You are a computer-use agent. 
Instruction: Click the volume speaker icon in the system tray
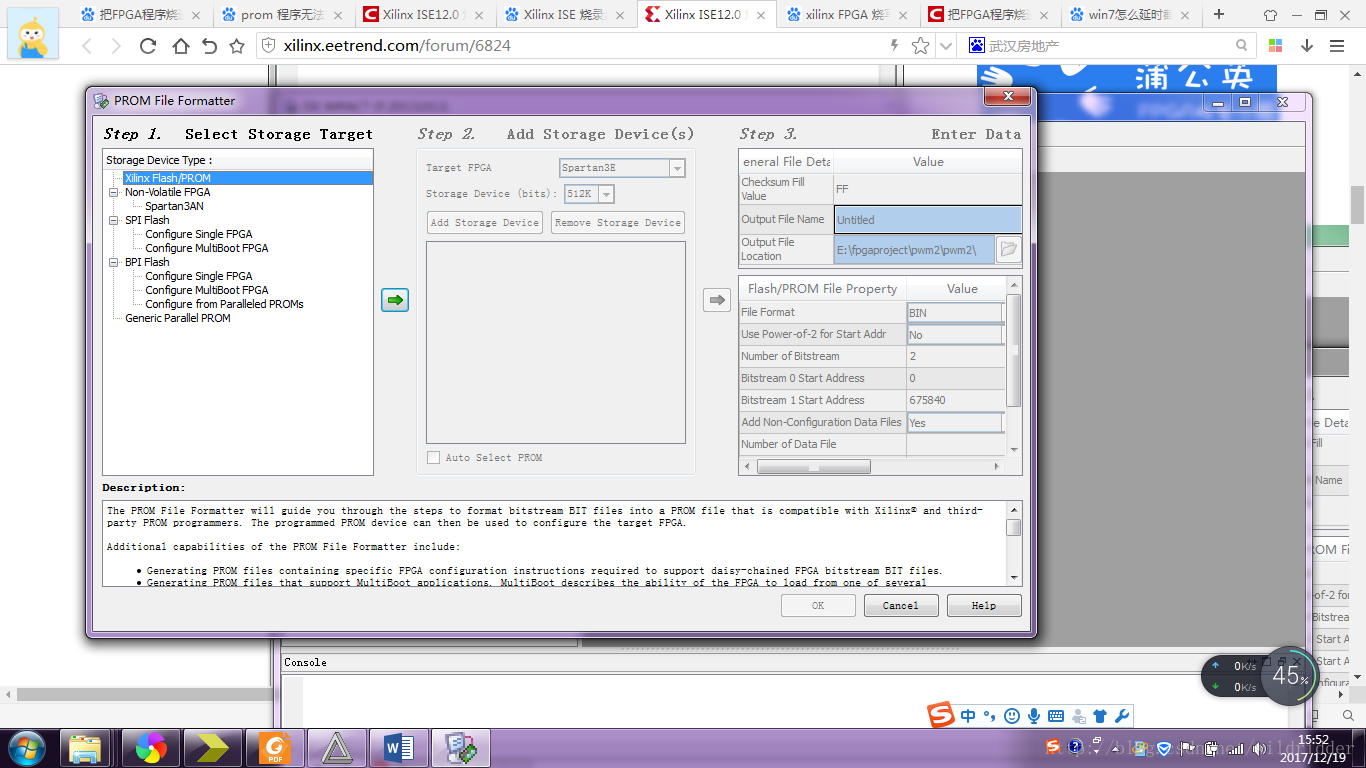point(1261,748)
